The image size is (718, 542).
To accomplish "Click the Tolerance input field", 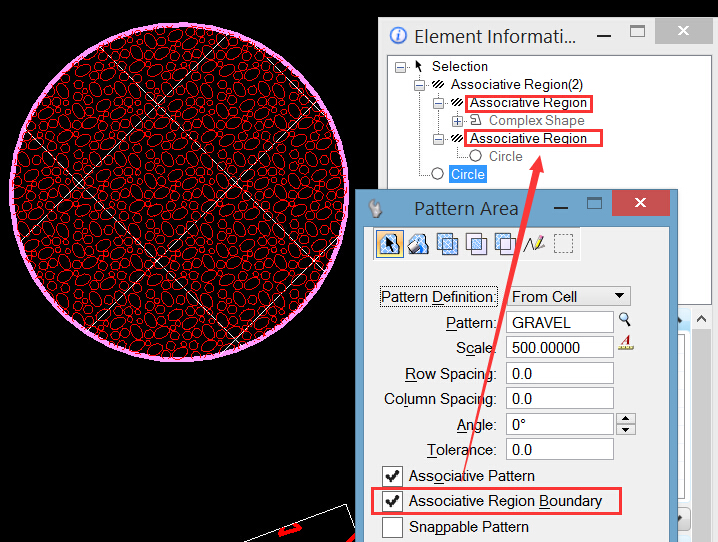I will (560, 450).
